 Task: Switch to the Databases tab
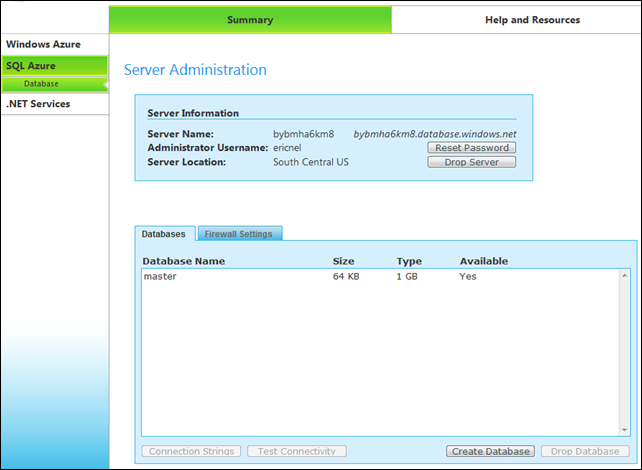click(164, 234)
